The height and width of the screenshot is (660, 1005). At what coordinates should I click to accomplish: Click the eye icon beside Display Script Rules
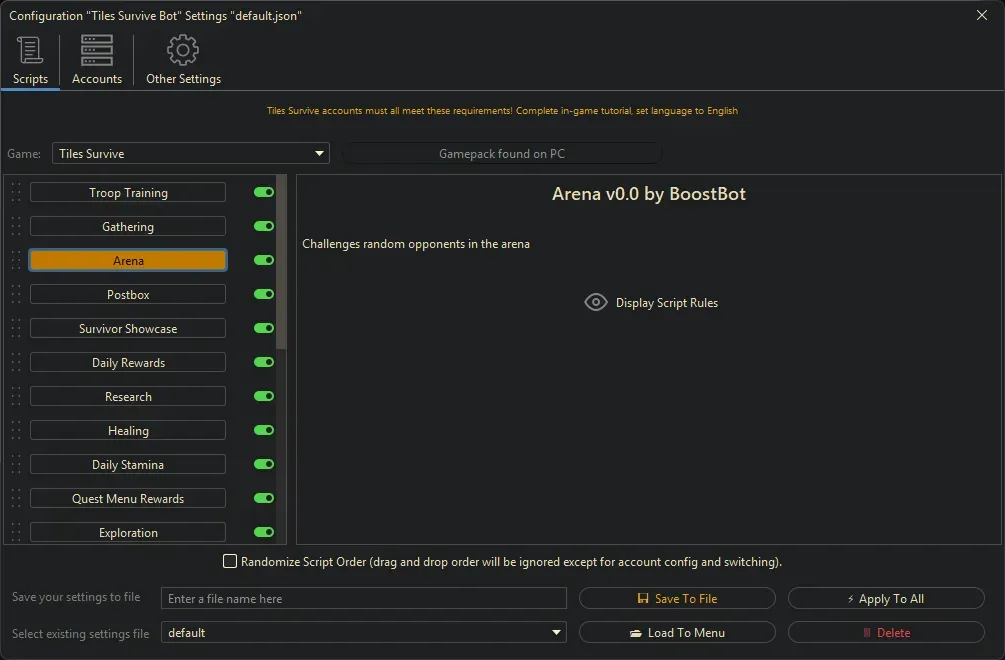(x=596, y=302)
